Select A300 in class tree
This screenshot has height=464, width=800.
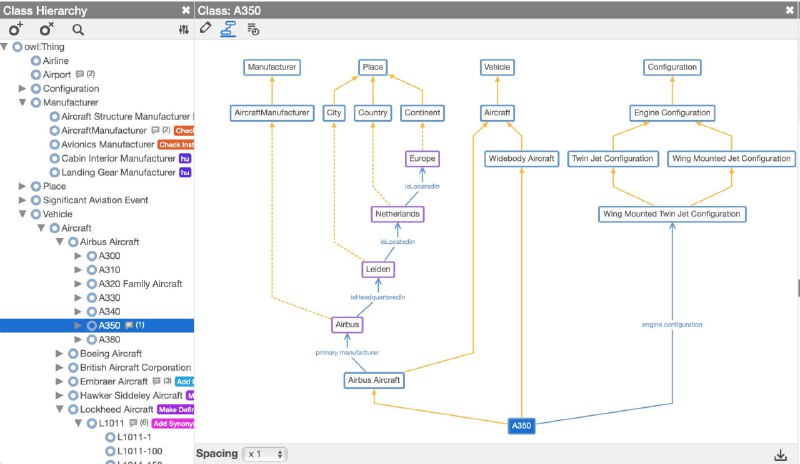109,256
